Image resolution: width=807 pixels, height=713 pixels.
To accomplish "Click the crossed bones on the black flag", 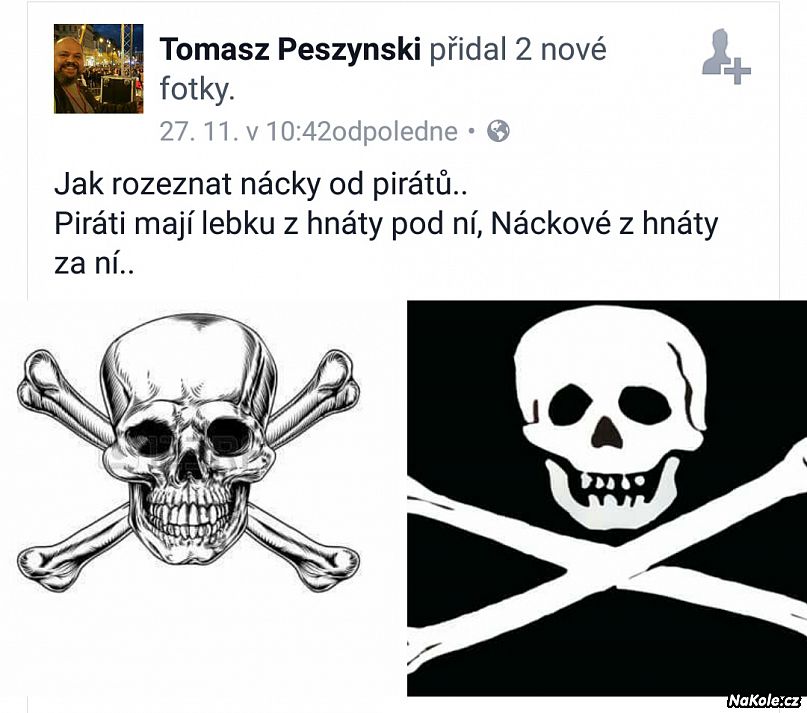I will coord(607,561).
